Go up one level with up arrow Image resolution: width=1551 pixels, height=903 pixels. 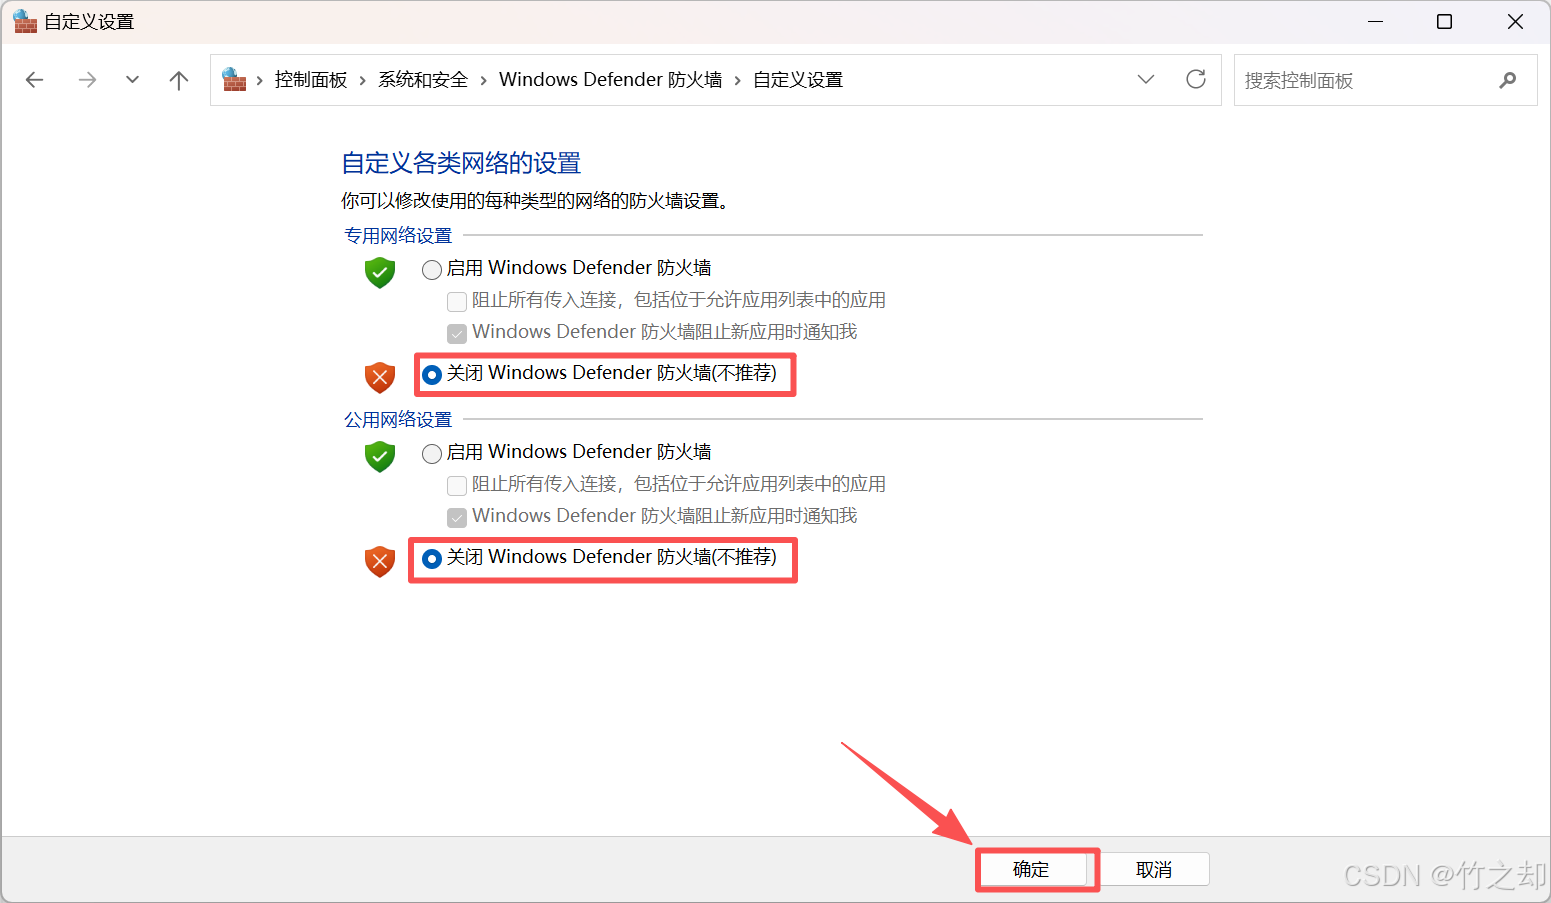click(179, 80)
